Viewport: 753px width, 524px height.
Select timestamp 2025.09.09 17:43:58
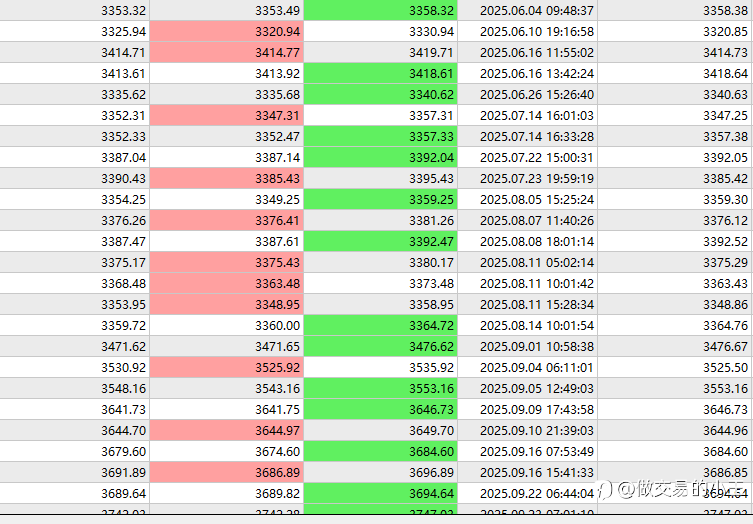coord(537,409)
